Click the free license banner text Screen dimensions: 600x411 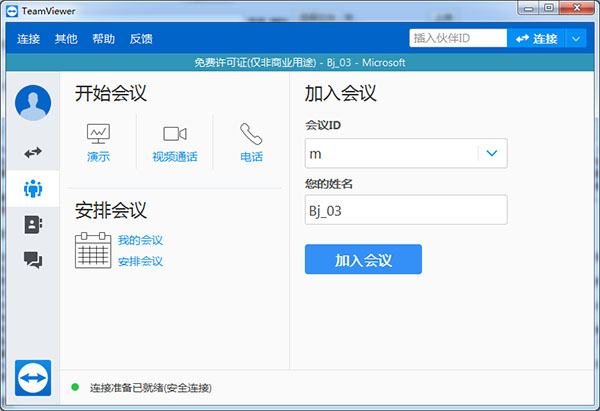[x=300, y=62]
